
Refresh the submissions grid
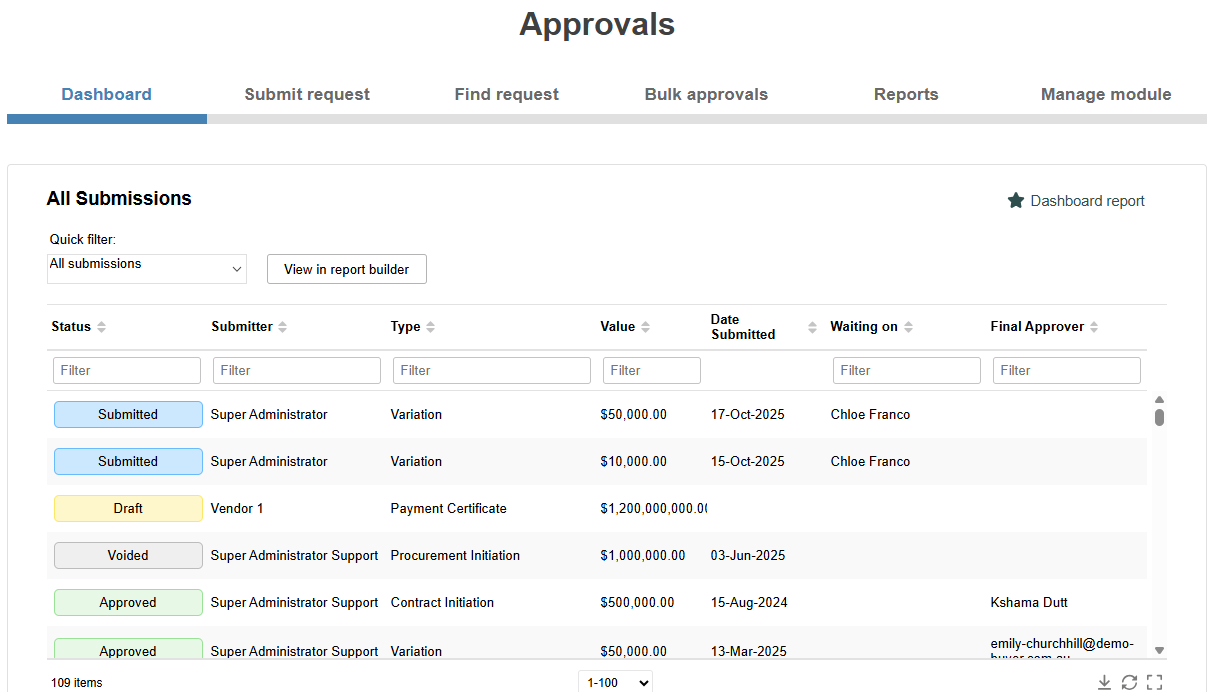tap(1129, 682)
